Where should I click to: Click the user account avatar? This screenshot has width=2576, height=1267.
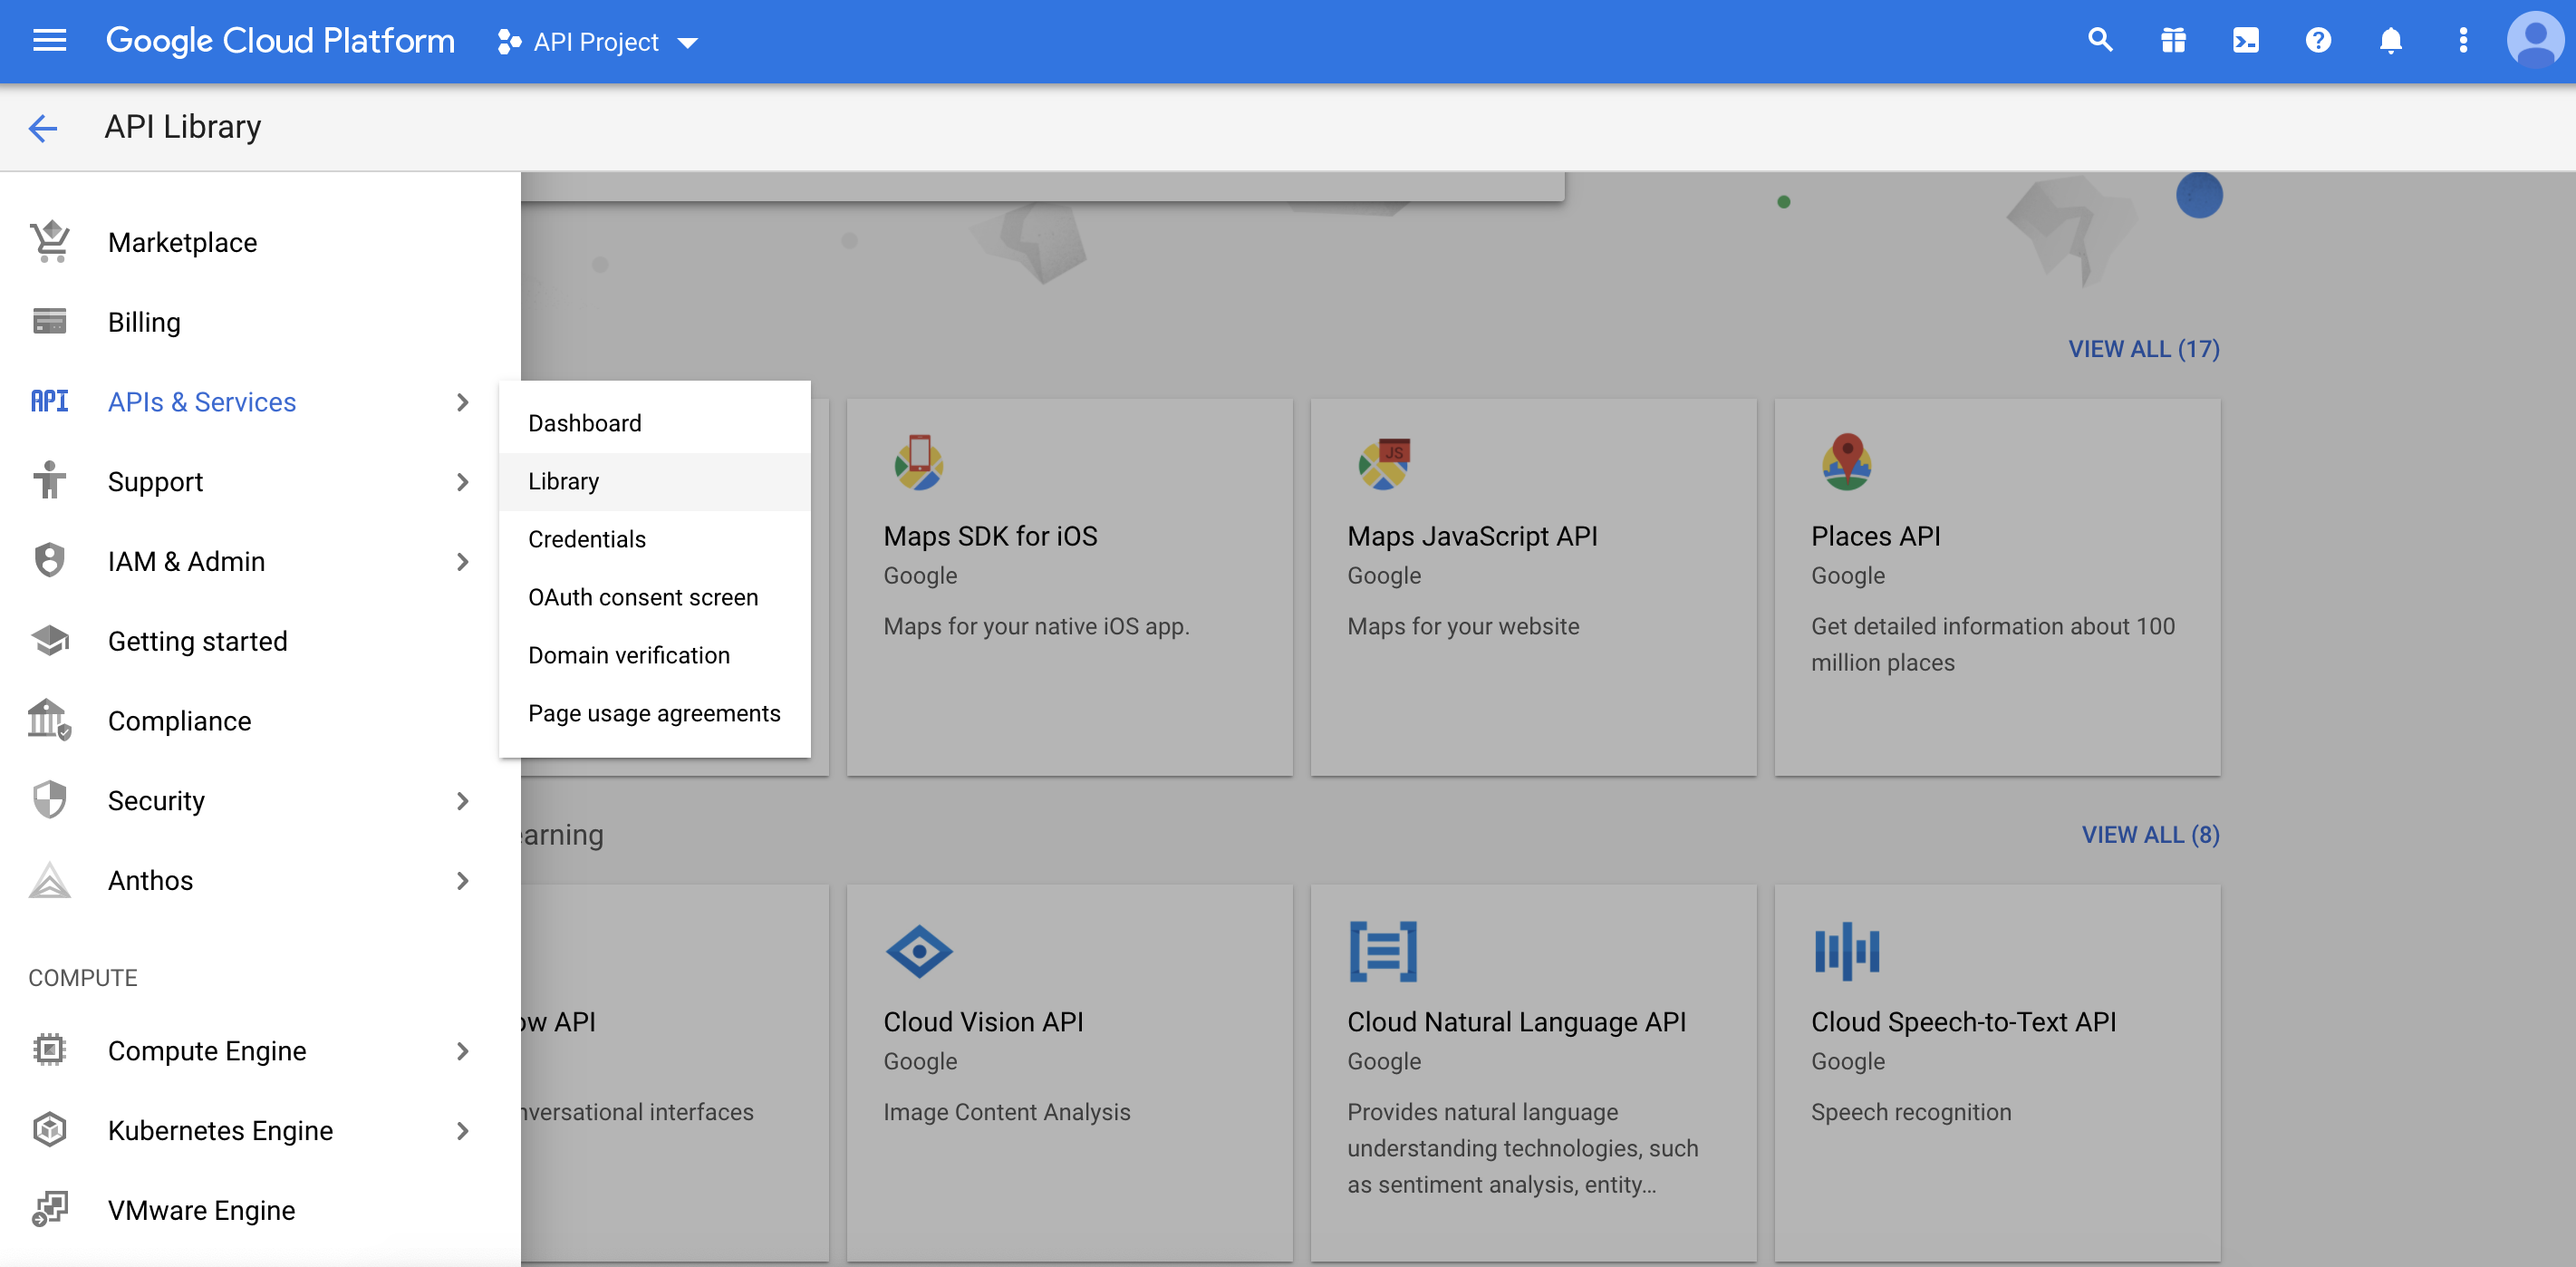pyautogui.click(x=2535, y=41)
